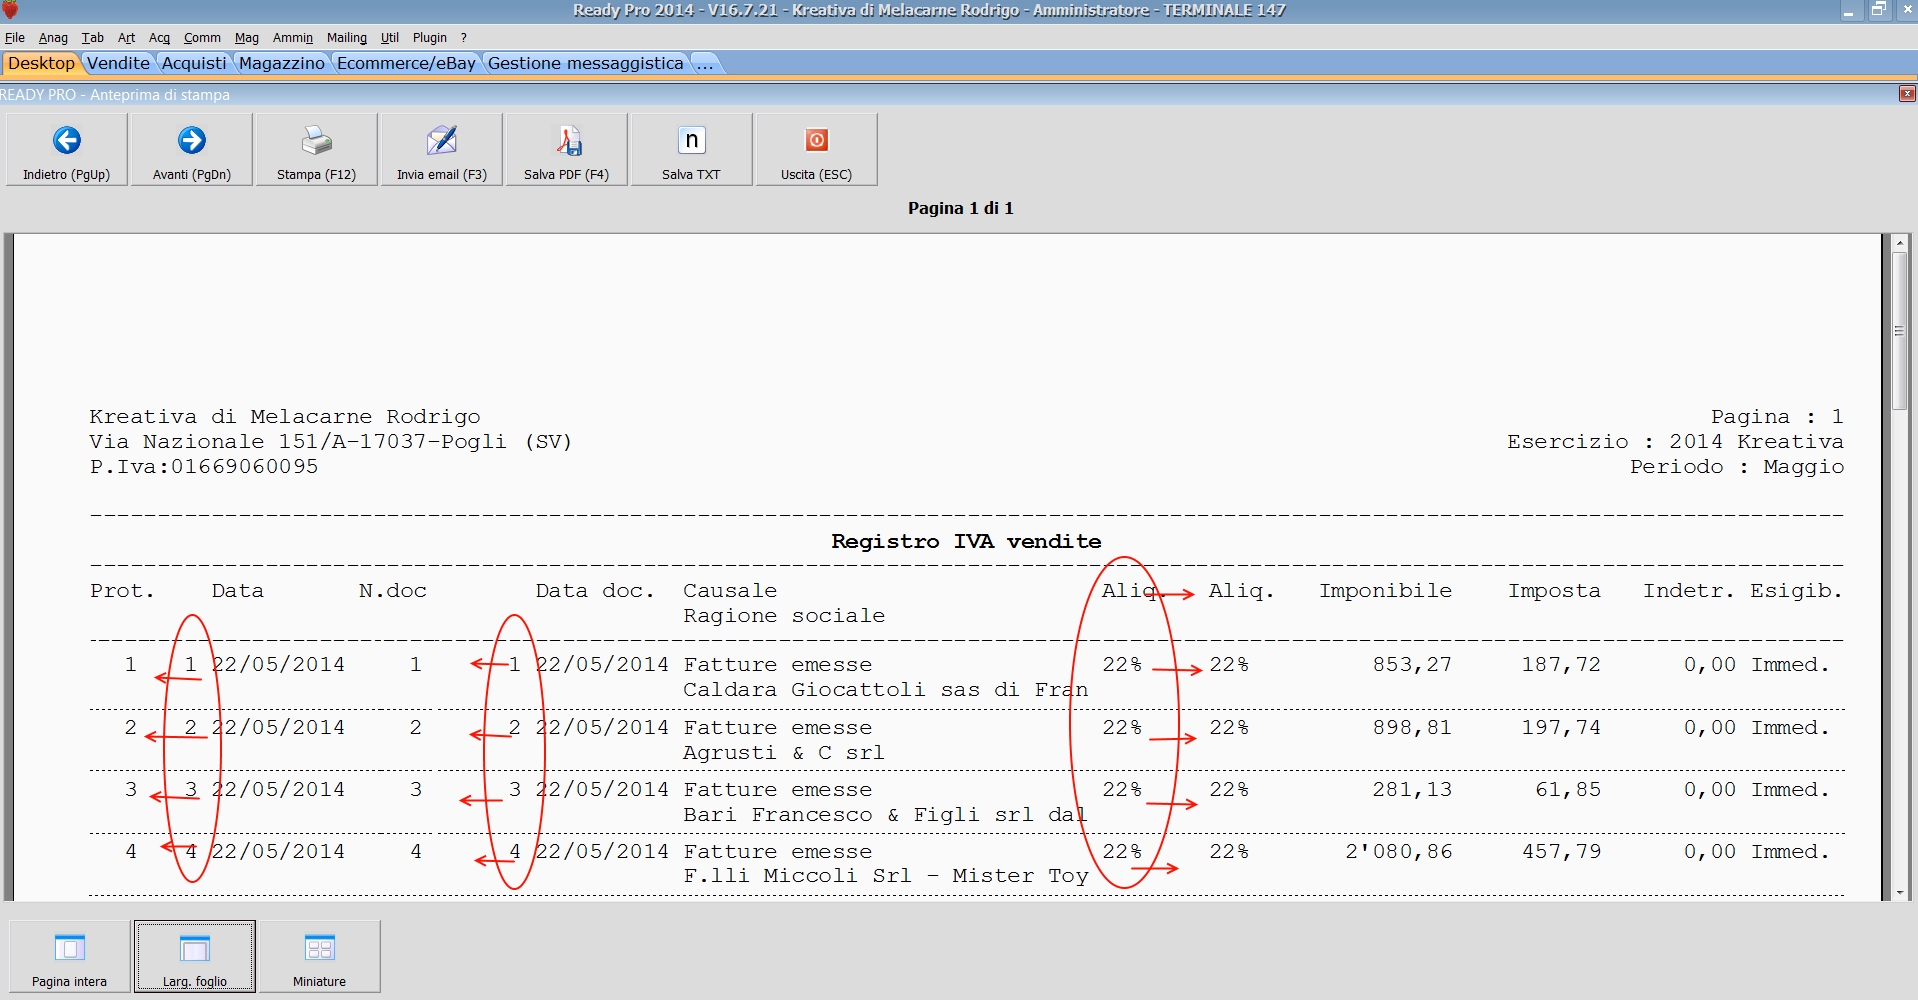Click the Esercizio : 2014 Kreativa text
The image size is (1918, 1000).
click(x=1676, y=442)
